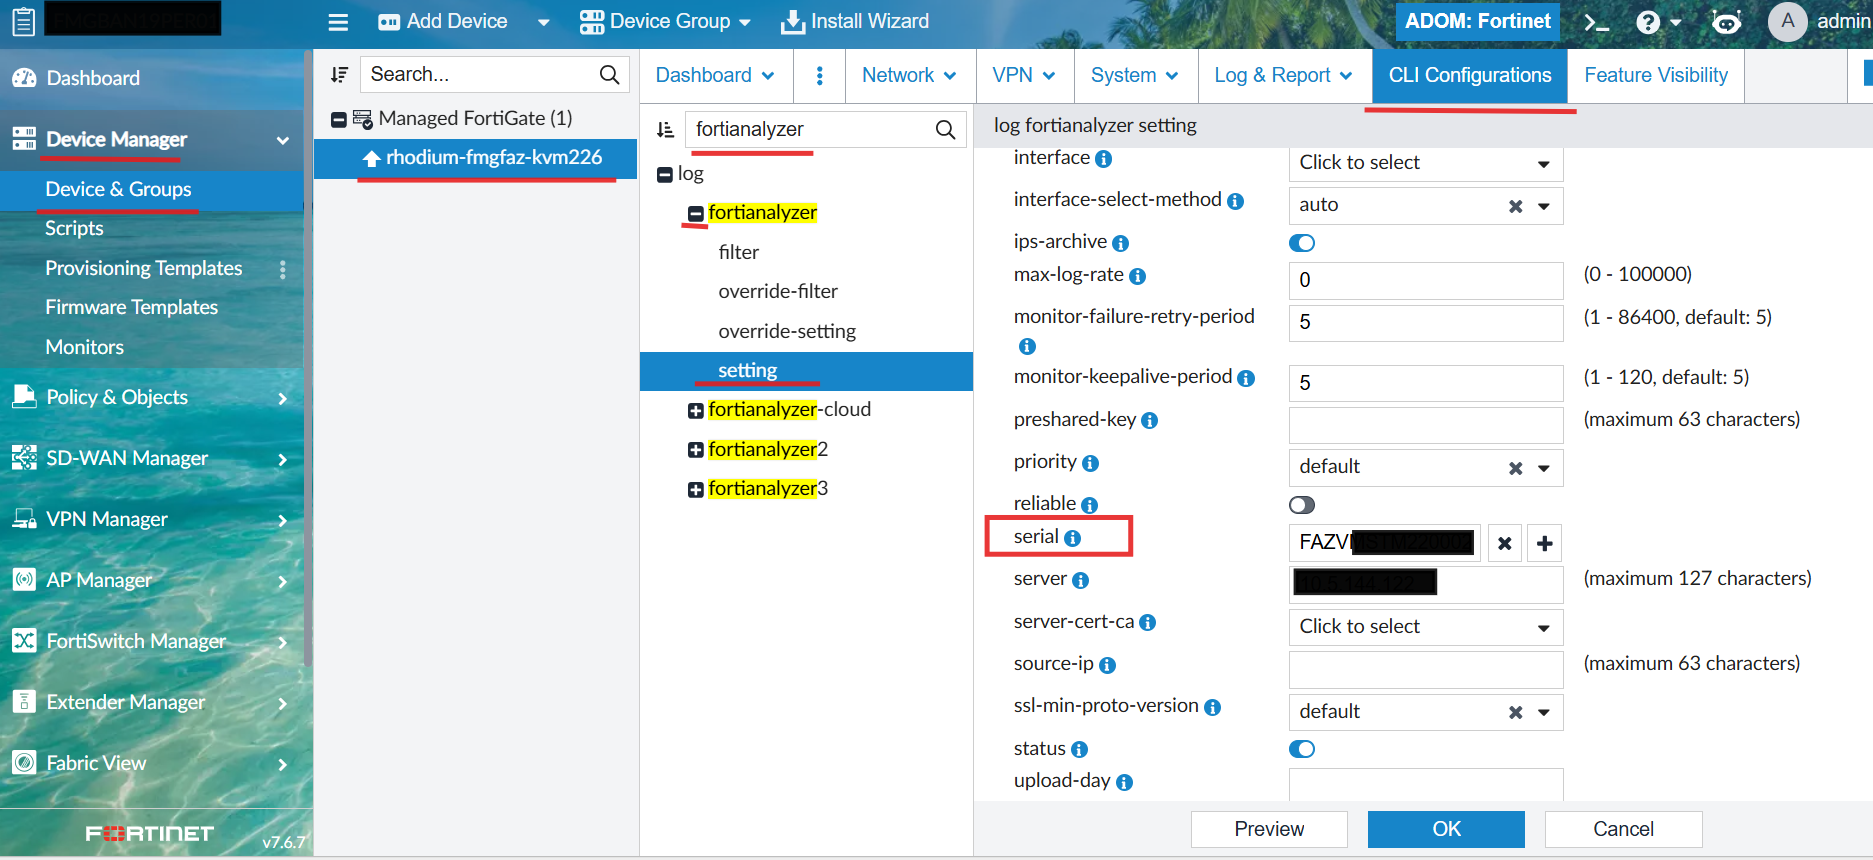Image resolution: width=1873 pixels, height=860 pixels.
Task: Add a serial entry with the plus button
Action: click(x=1545, y=543)
